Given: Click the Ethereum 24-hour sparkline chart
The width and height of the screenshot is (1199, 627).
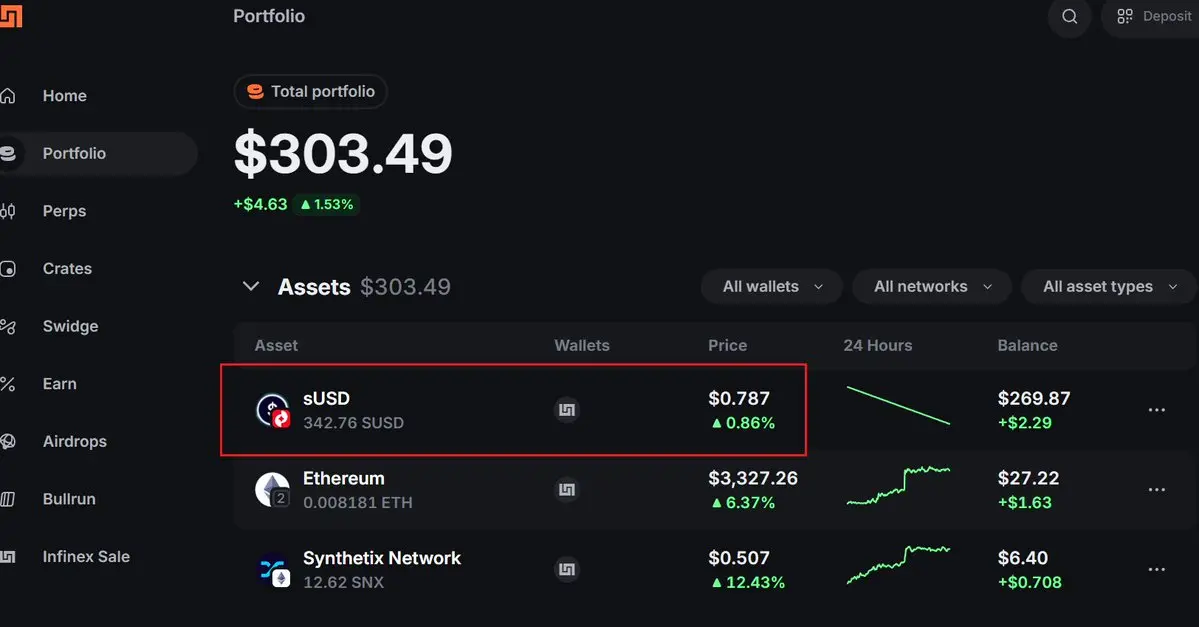Looking at the screenshot, I should coord(898,486).
